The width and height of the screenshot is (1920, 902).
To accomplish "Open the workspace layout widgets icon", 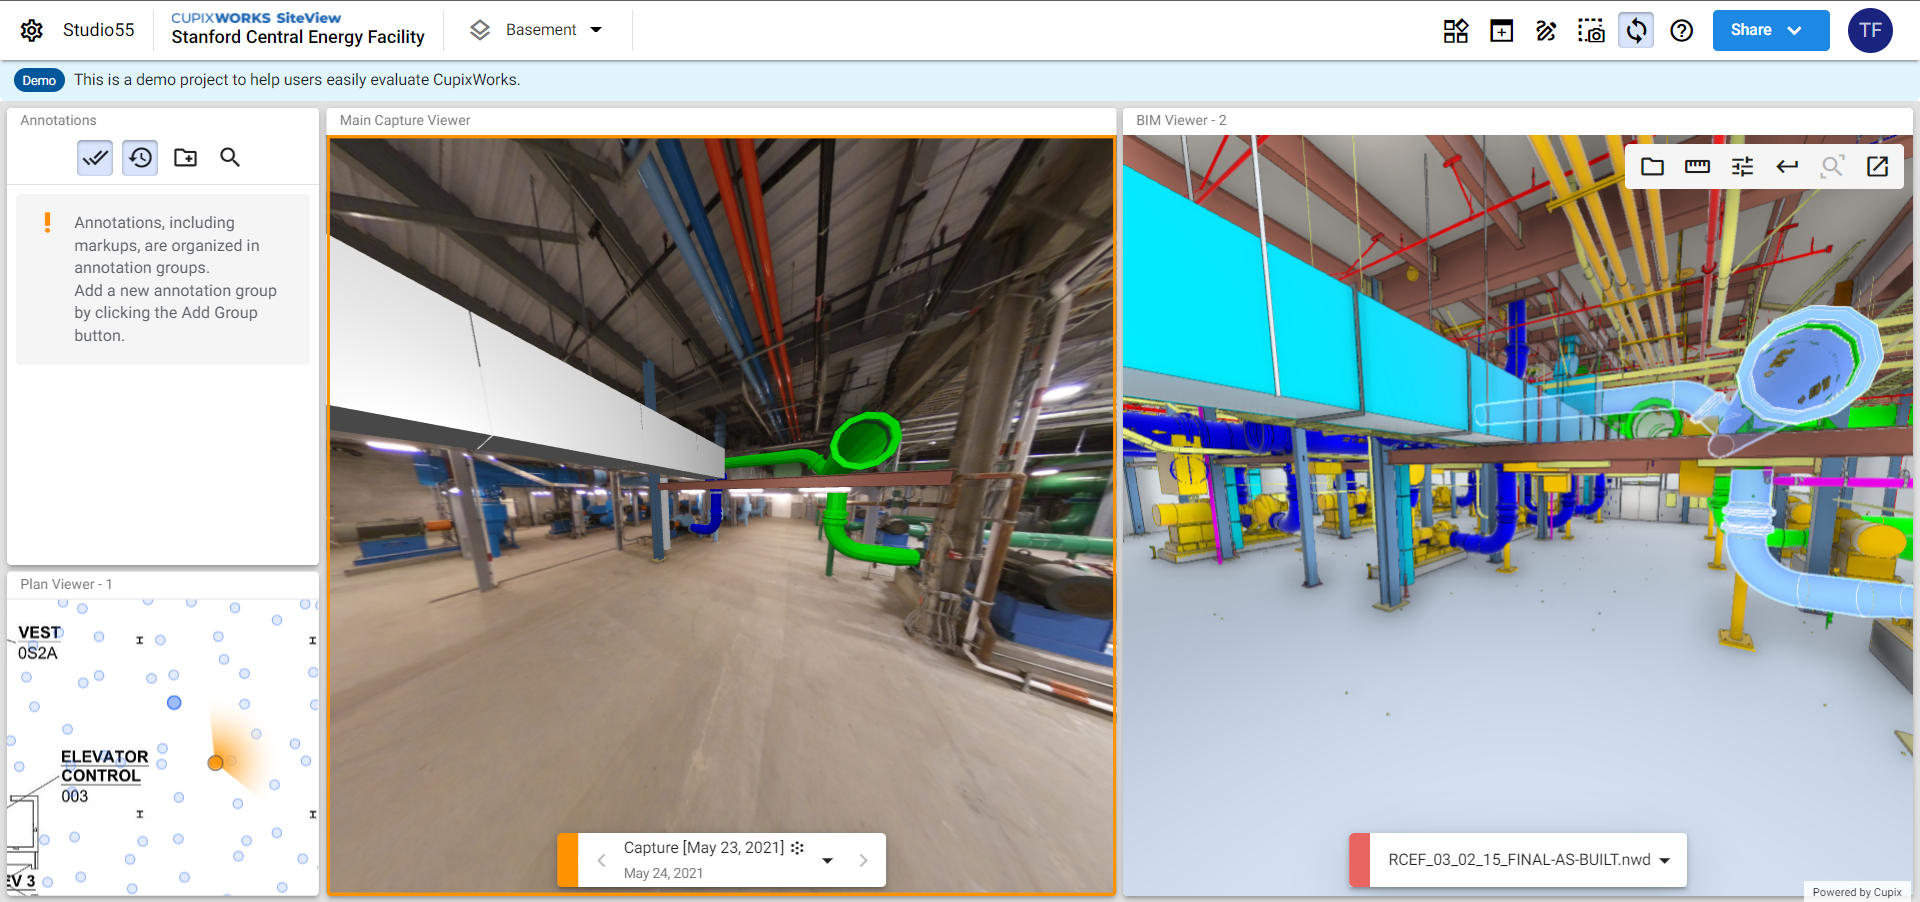I will (1456, 31).
